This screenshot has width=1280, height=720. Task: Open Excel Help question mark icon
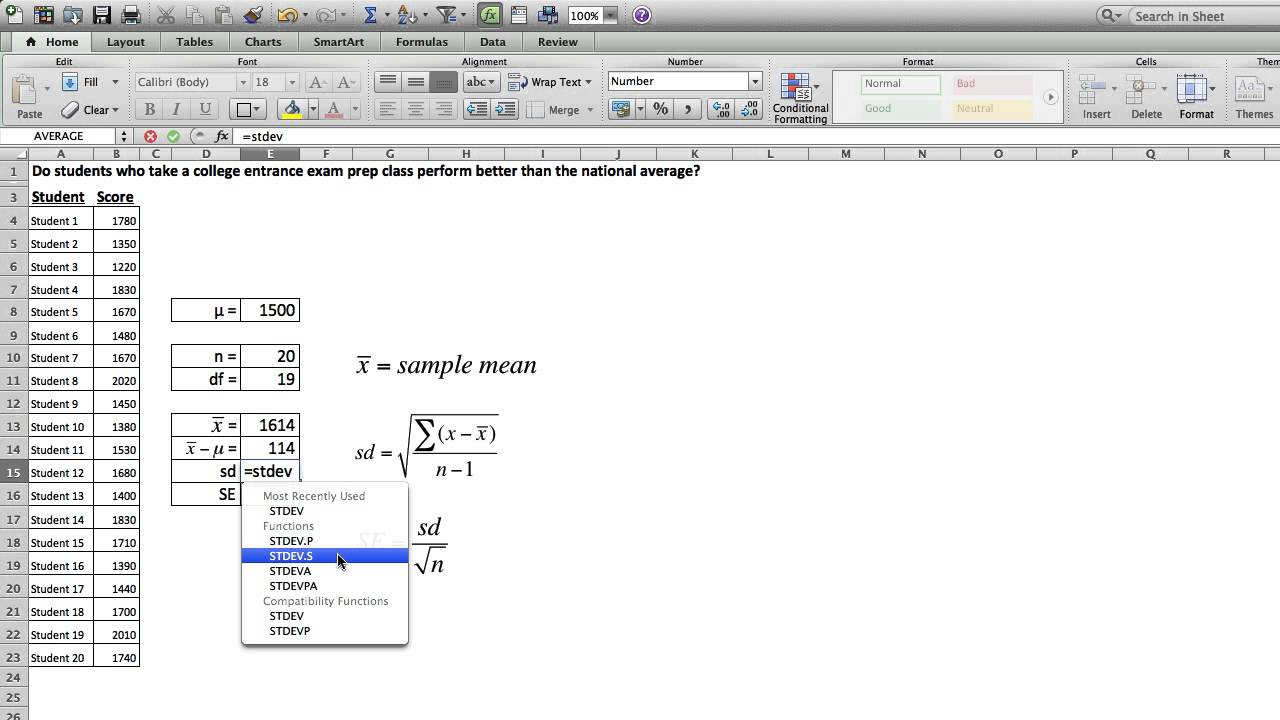coord(642,15)
